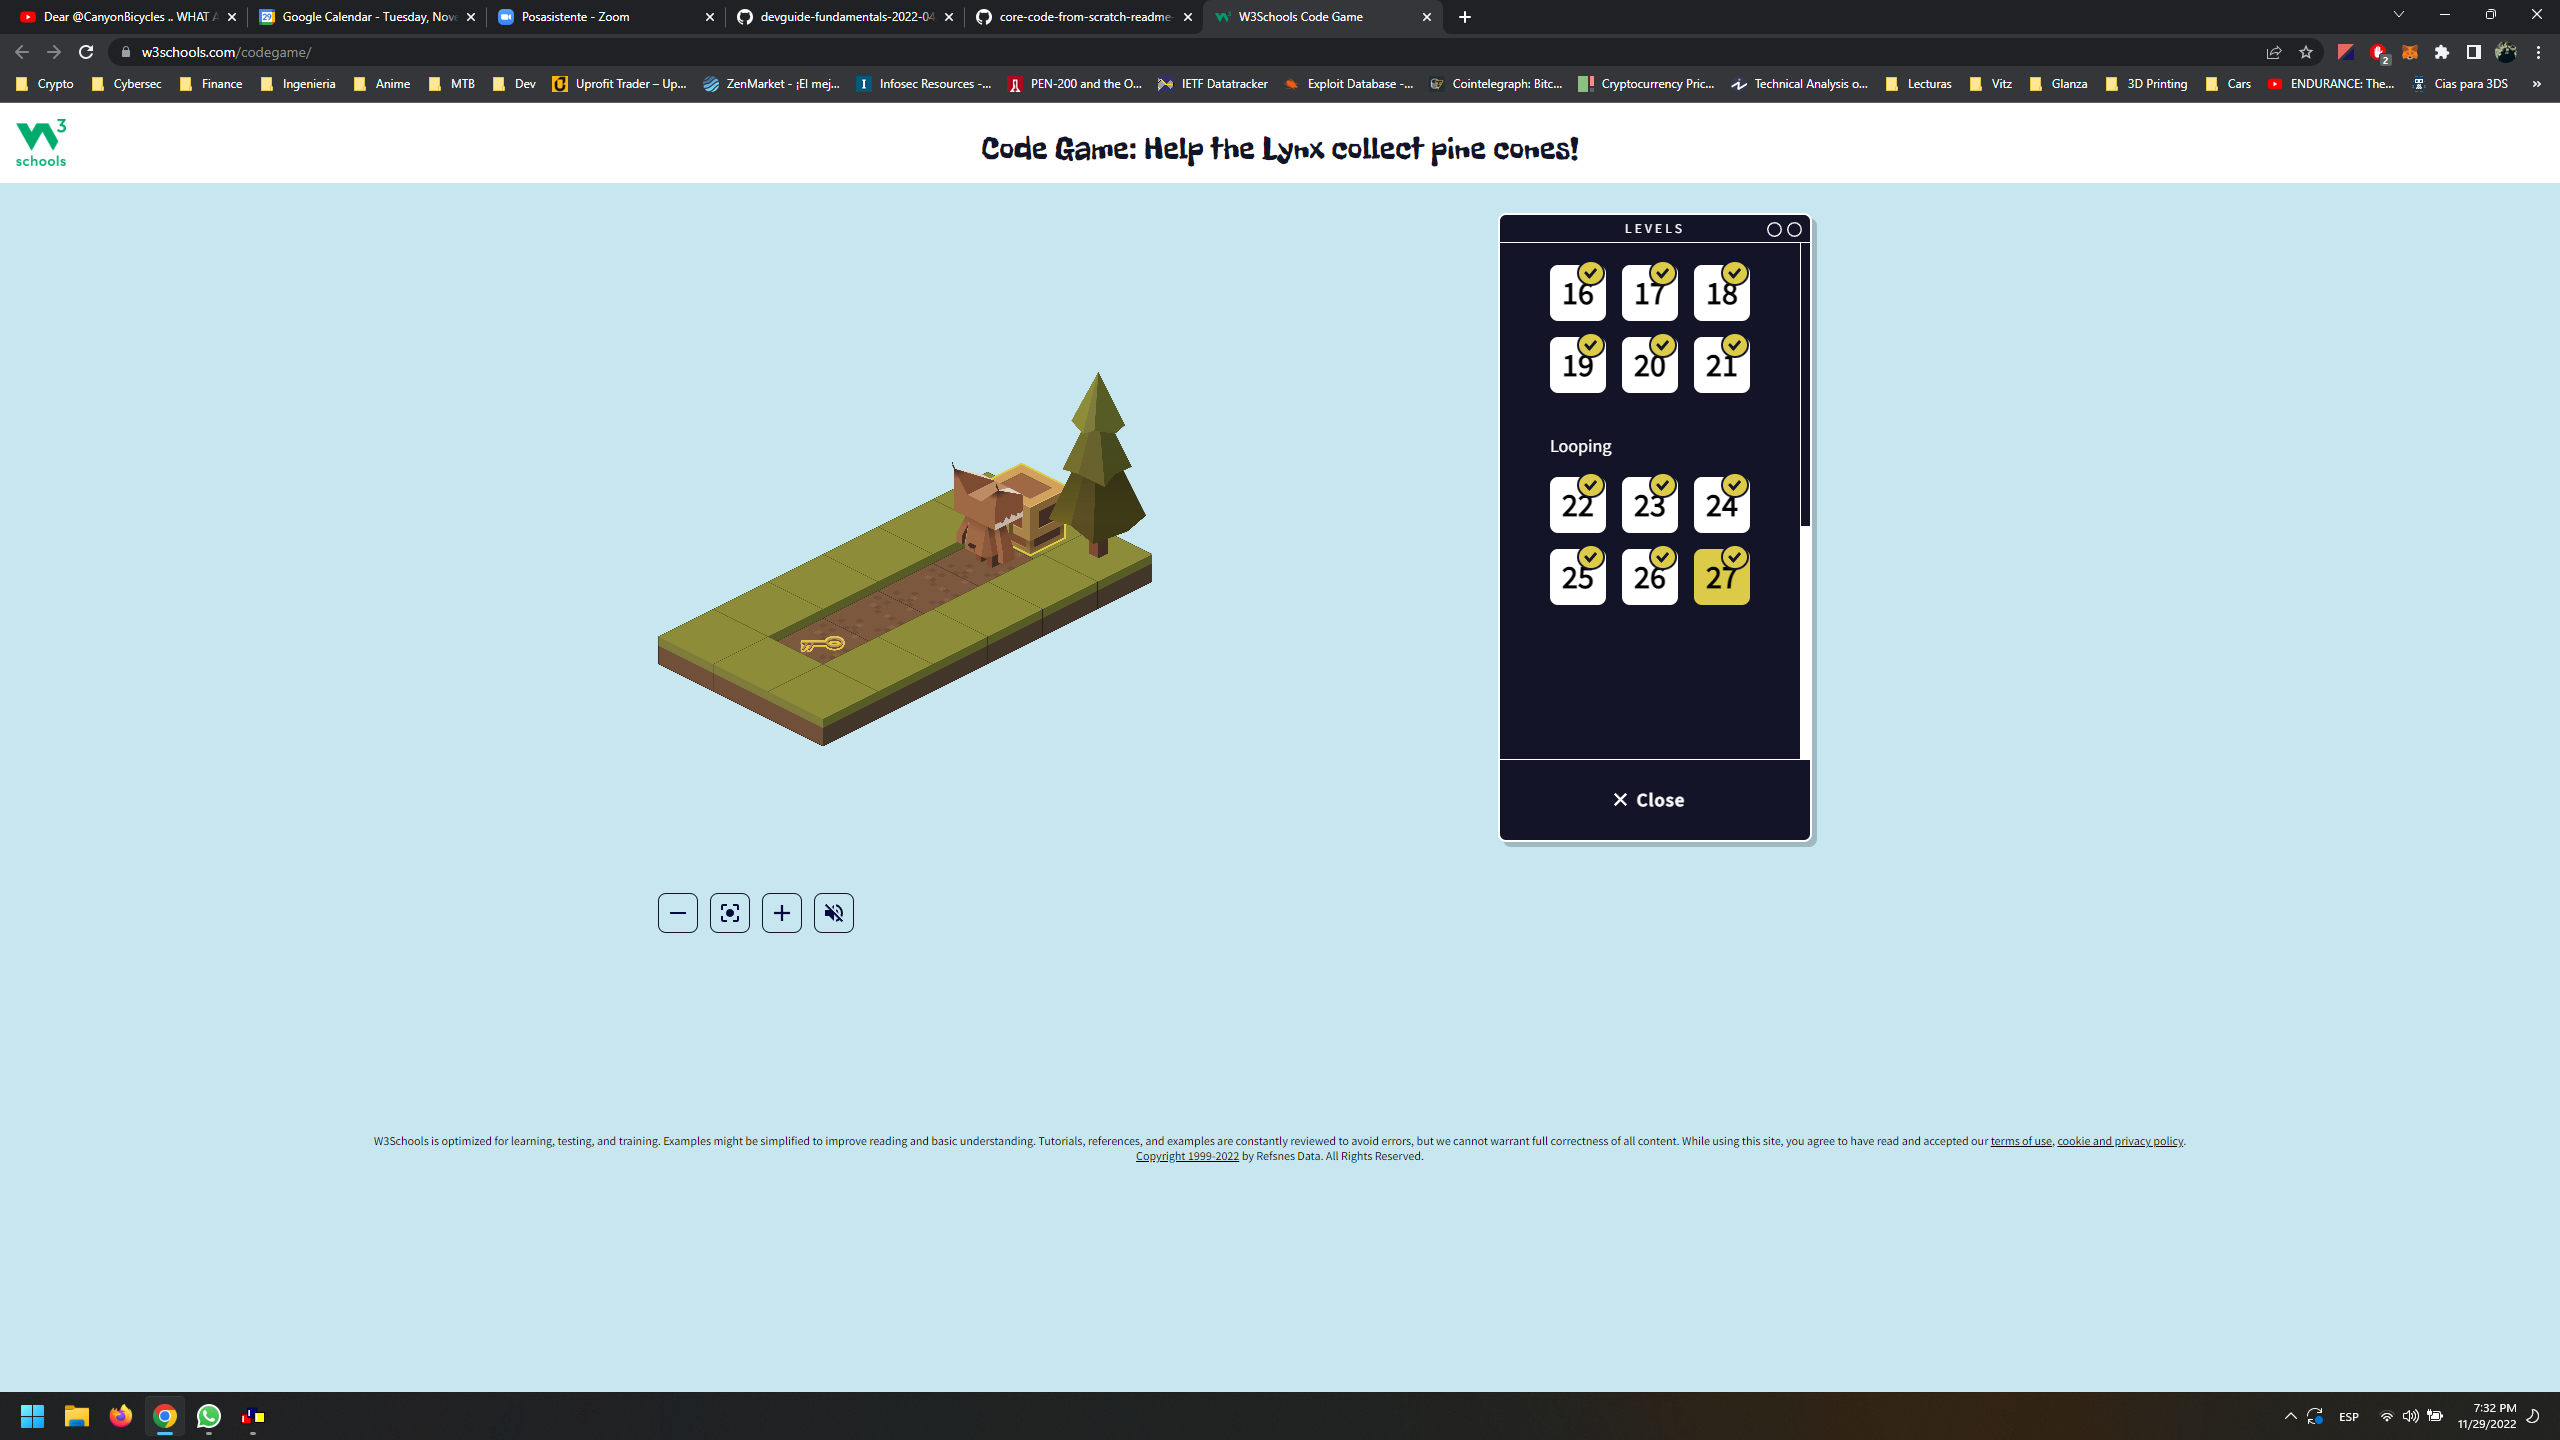Click the W3Schools logo
This screenshot has height=1440, width=2560.
click(x=40, y=141)
